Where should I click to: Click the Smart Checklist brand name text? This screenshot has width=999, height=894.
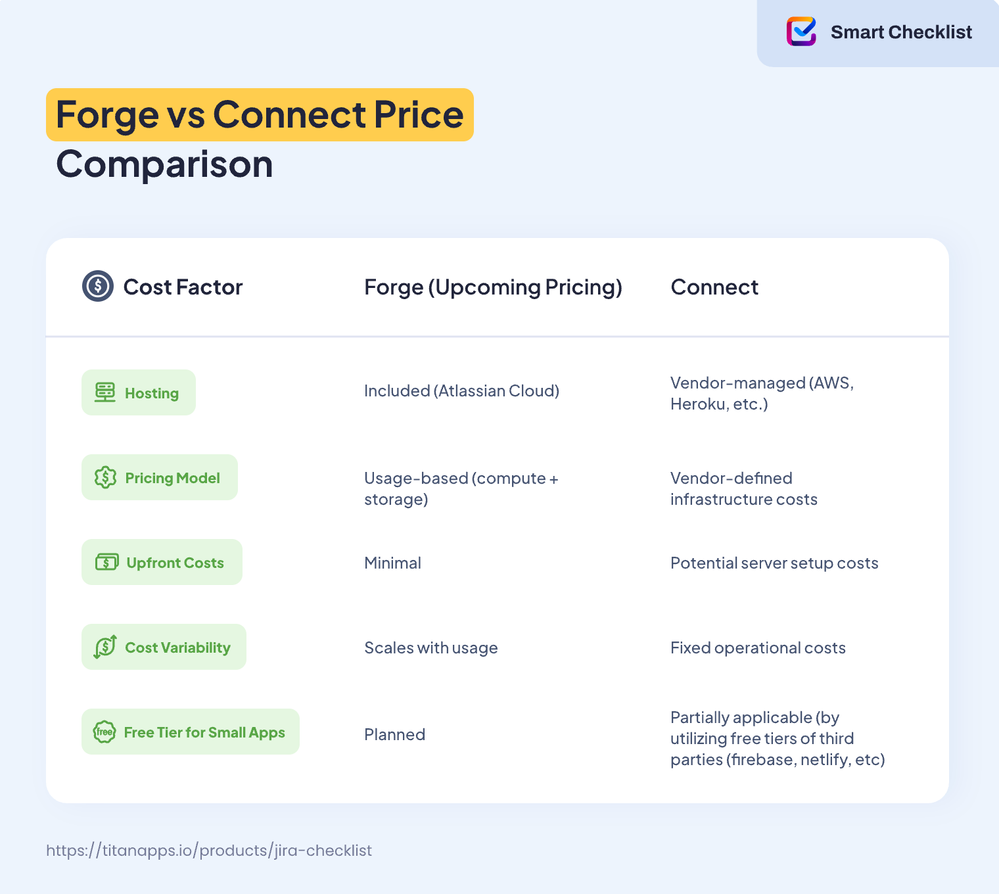901,32
